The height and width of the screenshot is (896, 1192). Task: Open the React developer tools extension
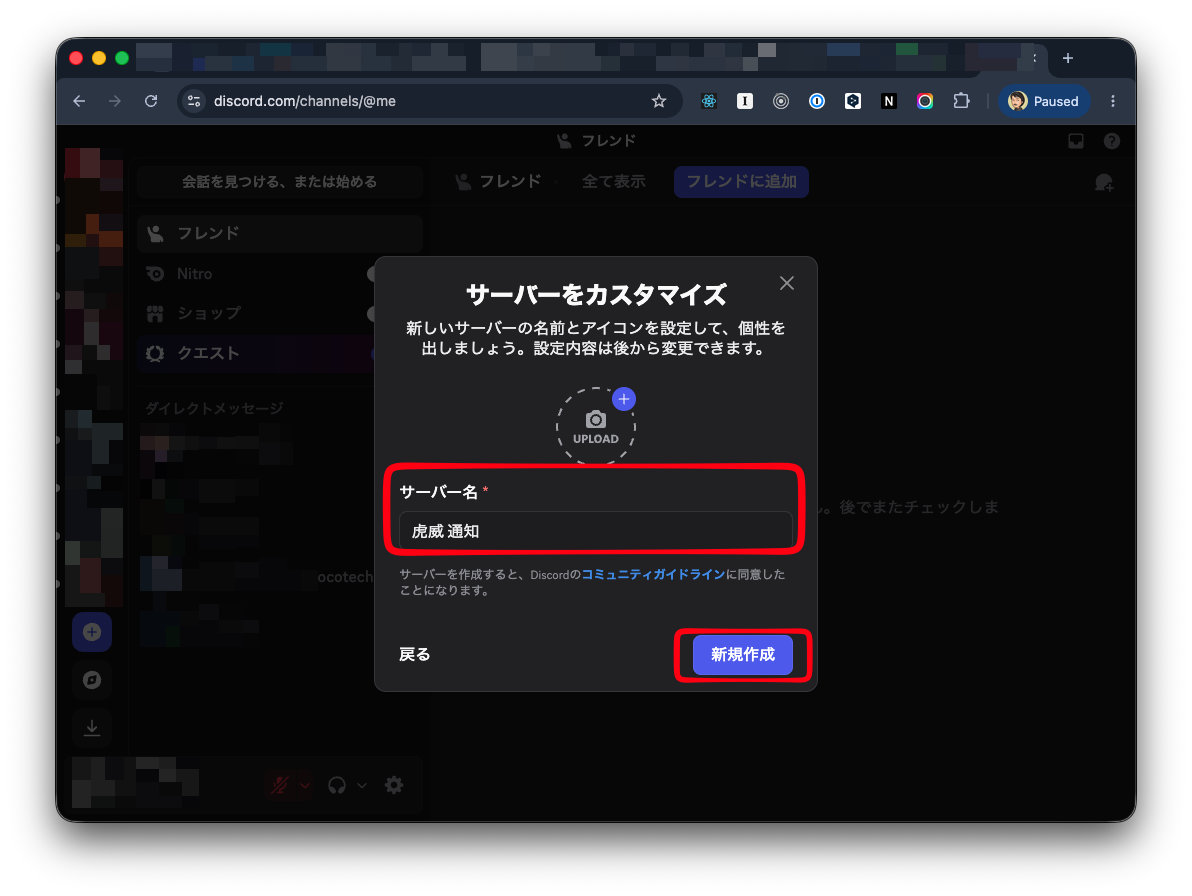point(709,101)
